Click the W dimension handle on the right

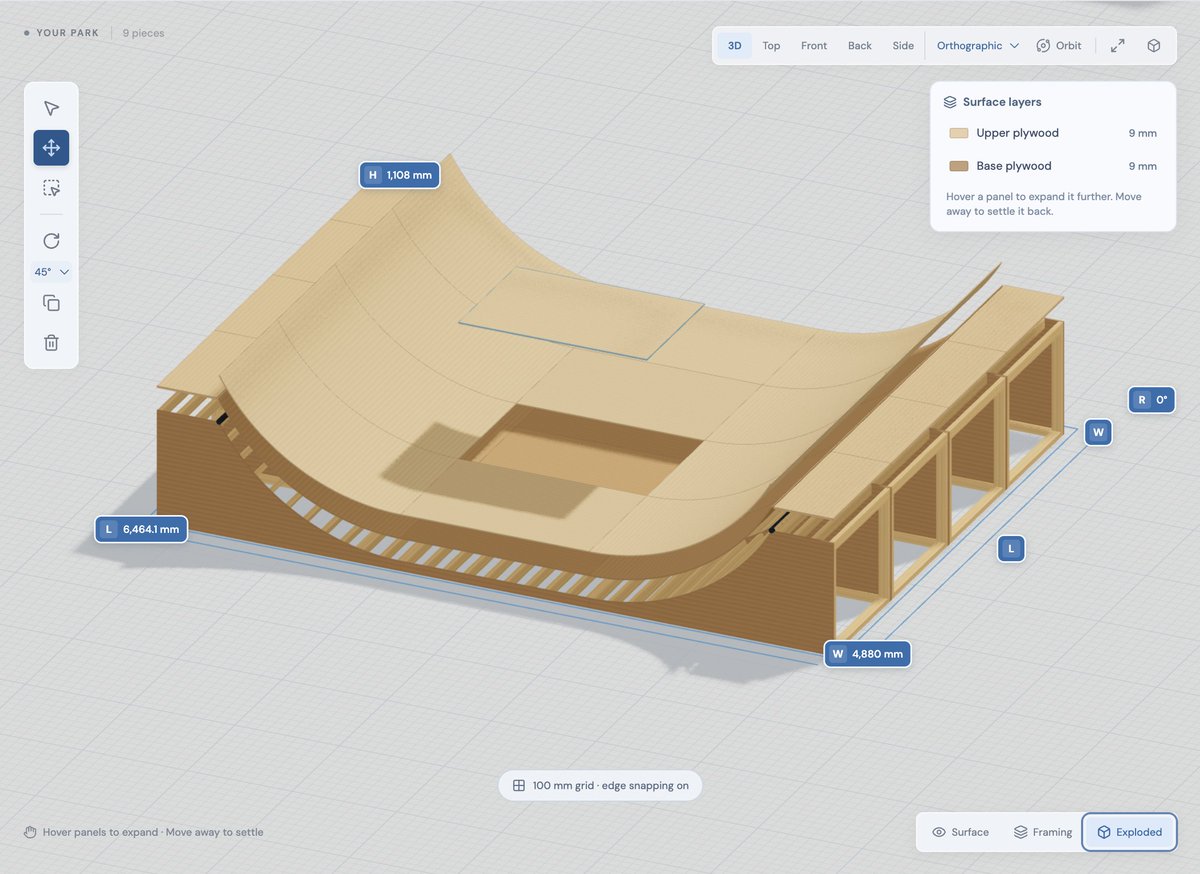click(1098, 433)
